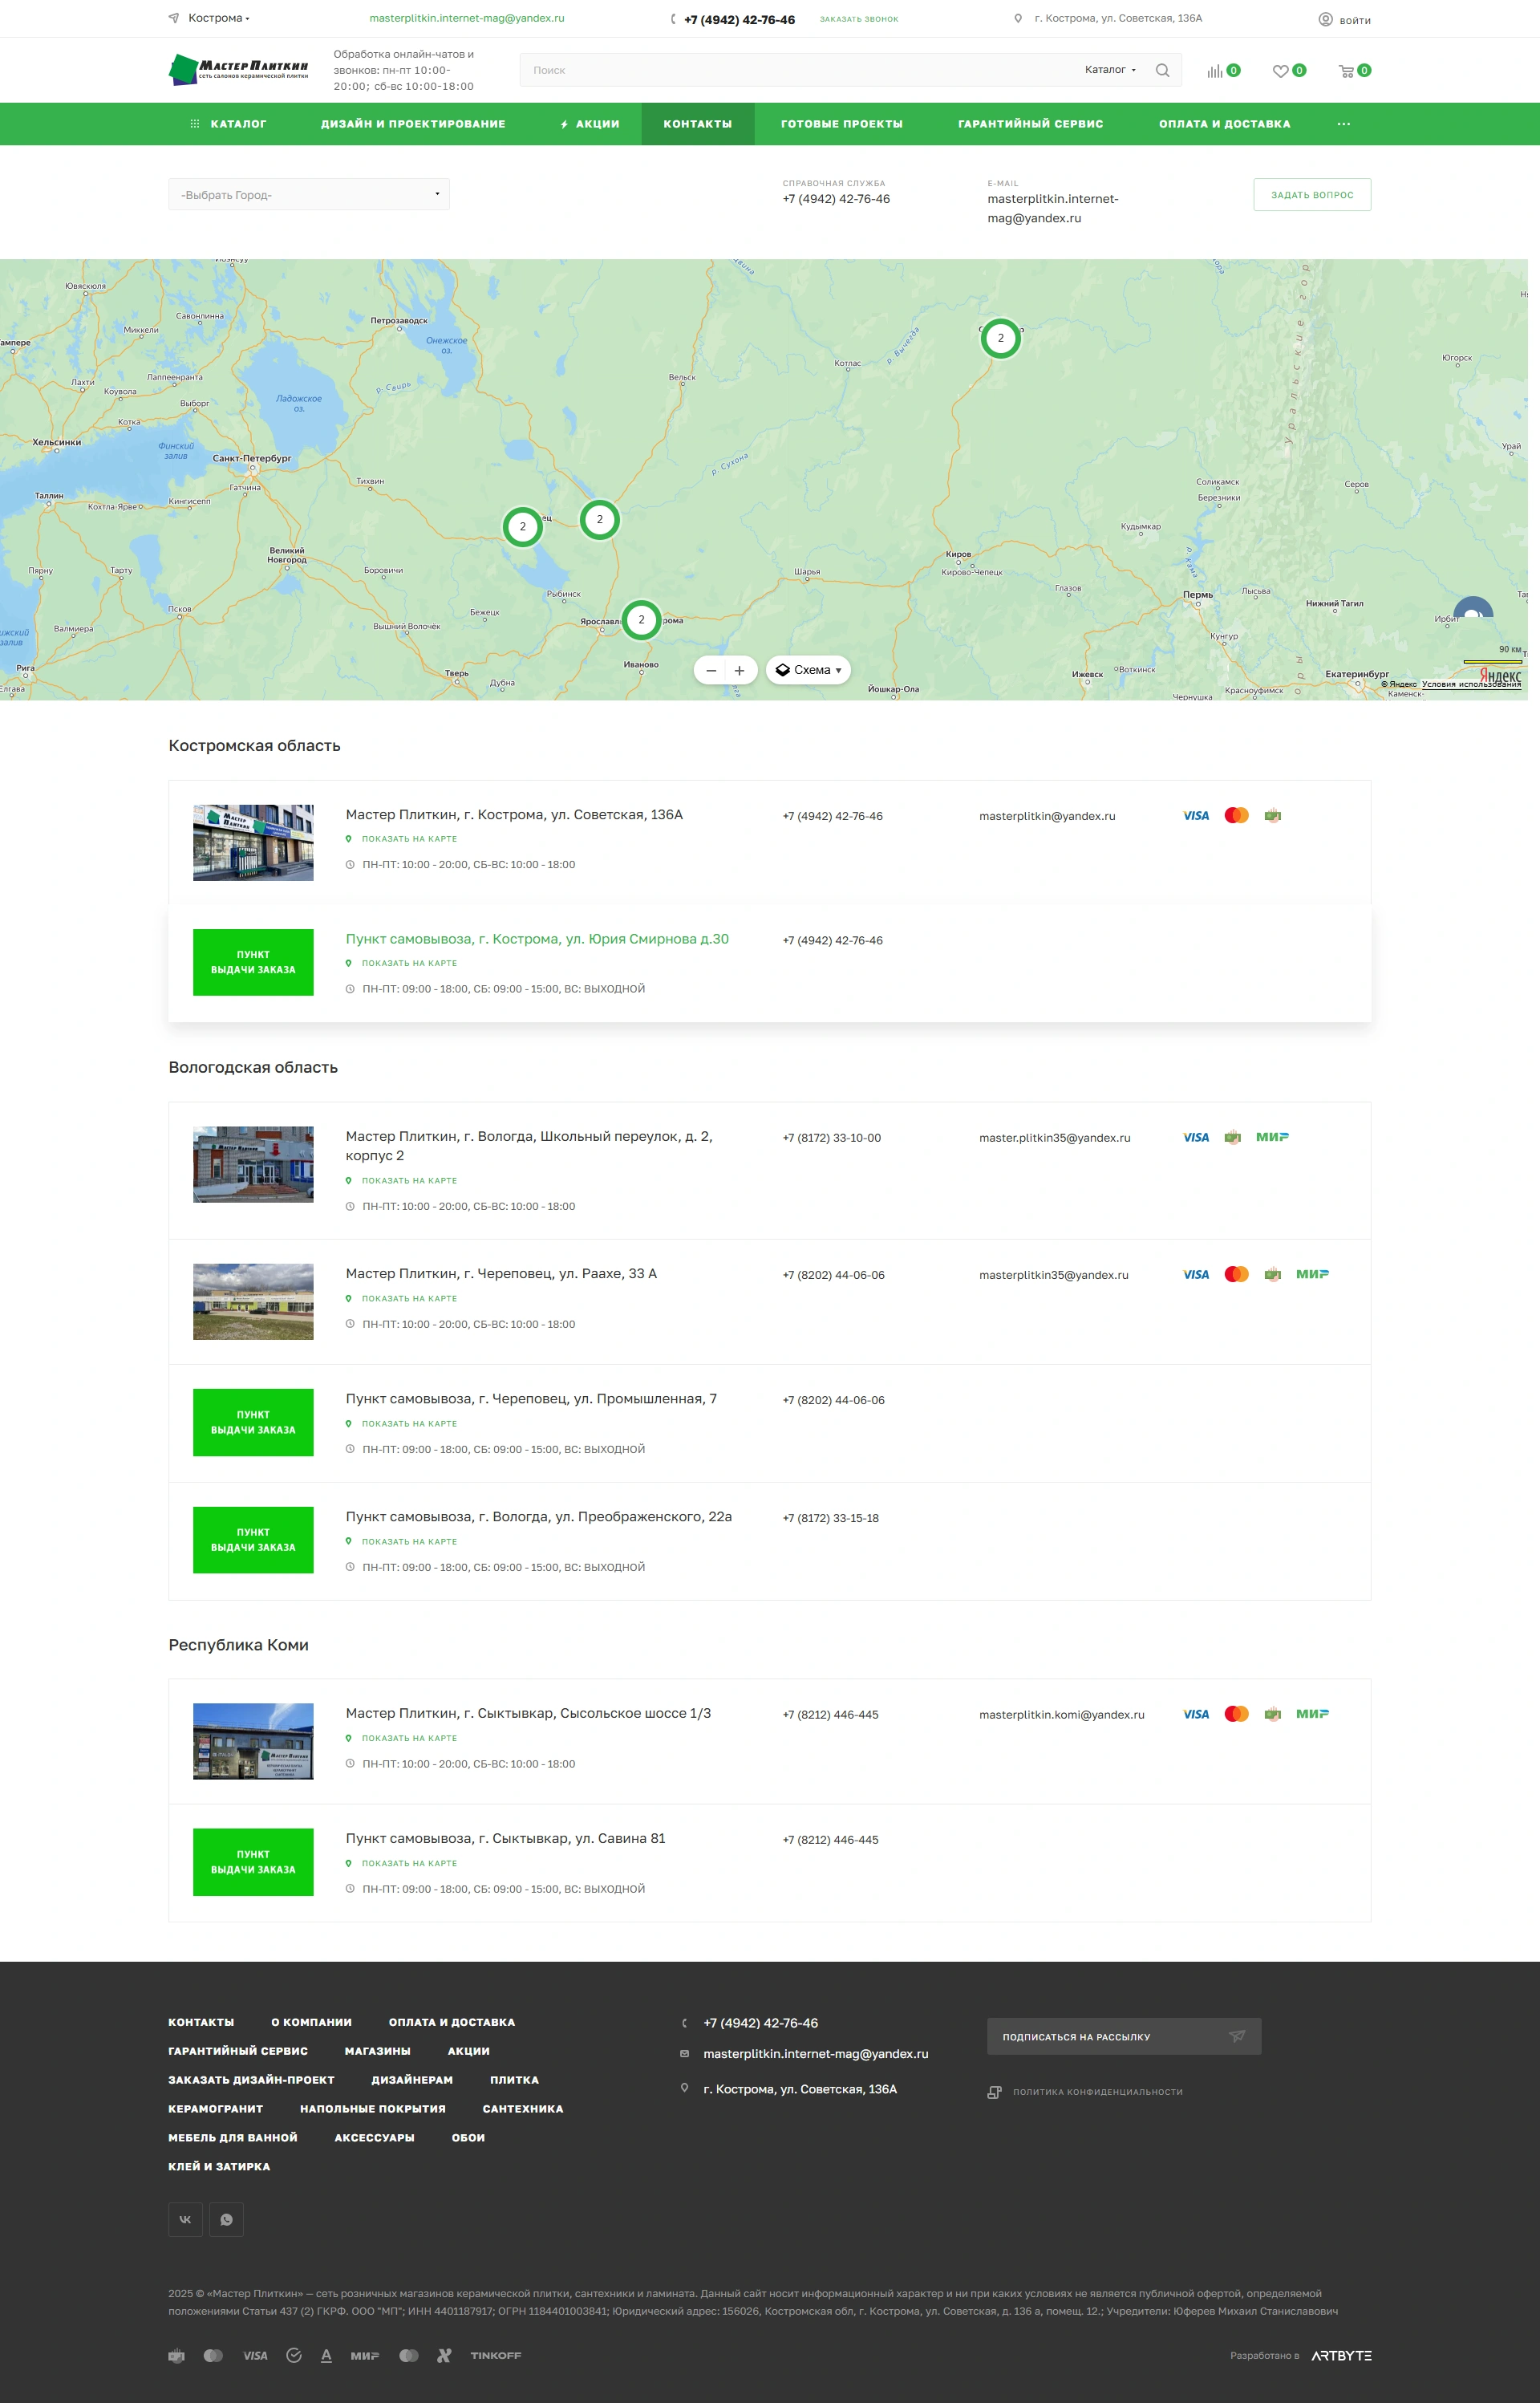Zoom out the map with minus button
This screenshot has height=2403, width=1540.
click(710, 670)
